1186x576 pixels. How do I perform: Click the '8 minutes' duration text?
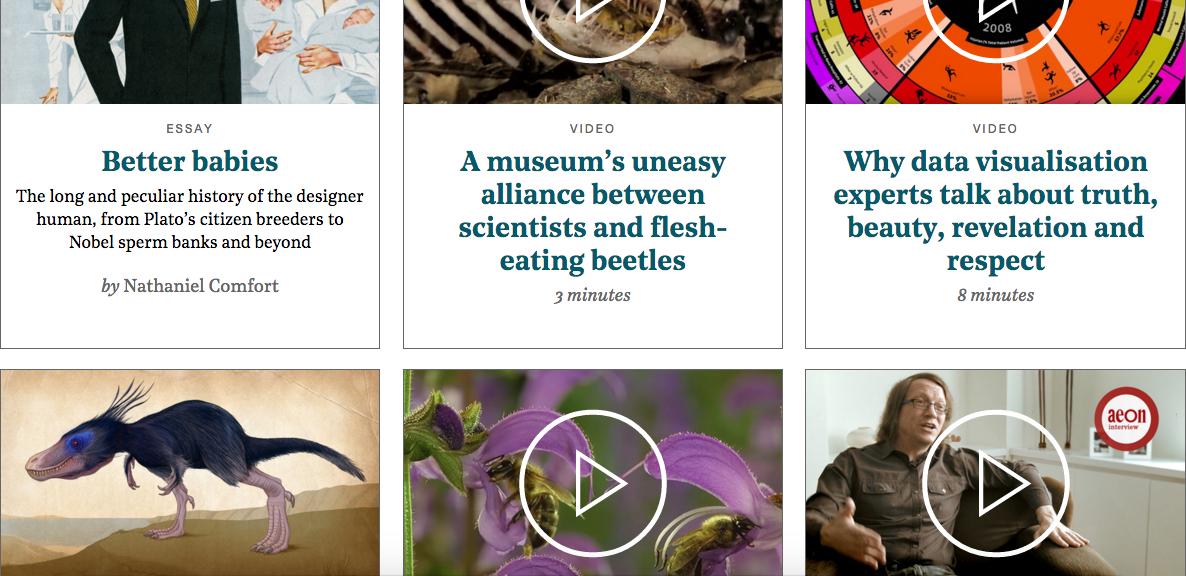995,296
